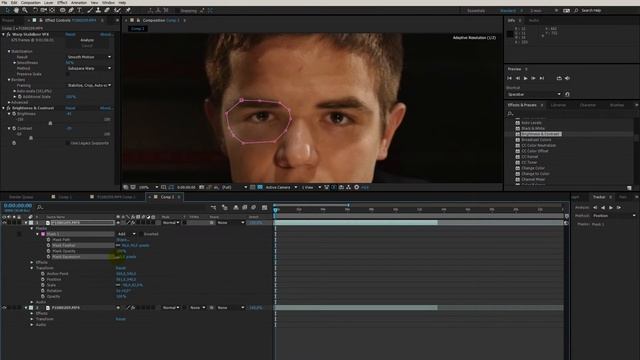Toggle Warp Stabilizer VFX fx switch
This screenshot has height=360, width=640.
[8, 35]
